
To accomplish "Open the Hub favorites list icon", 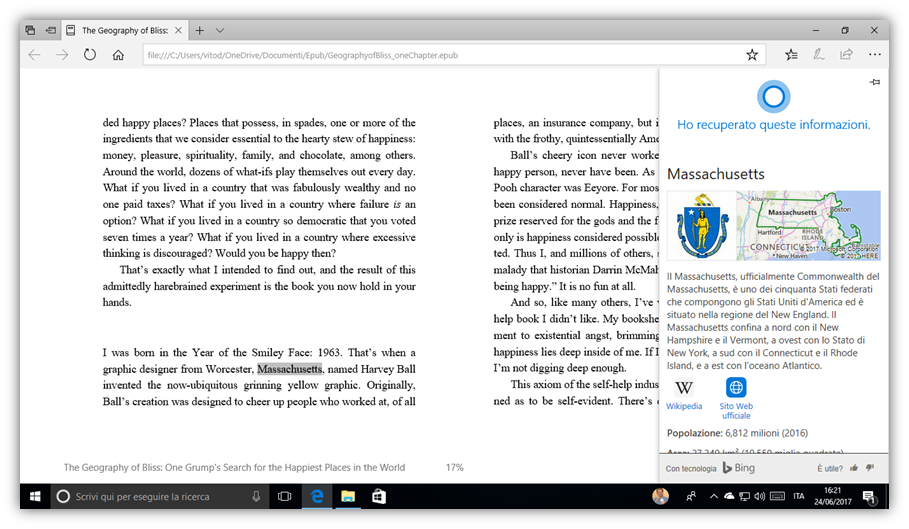I will 791,55.
